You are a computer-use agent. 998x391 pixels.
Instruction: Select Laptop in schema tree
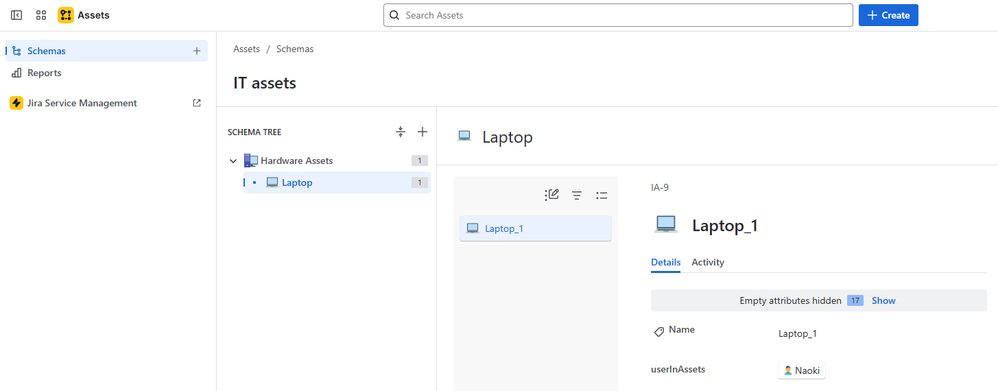click(x=337, y=183)
